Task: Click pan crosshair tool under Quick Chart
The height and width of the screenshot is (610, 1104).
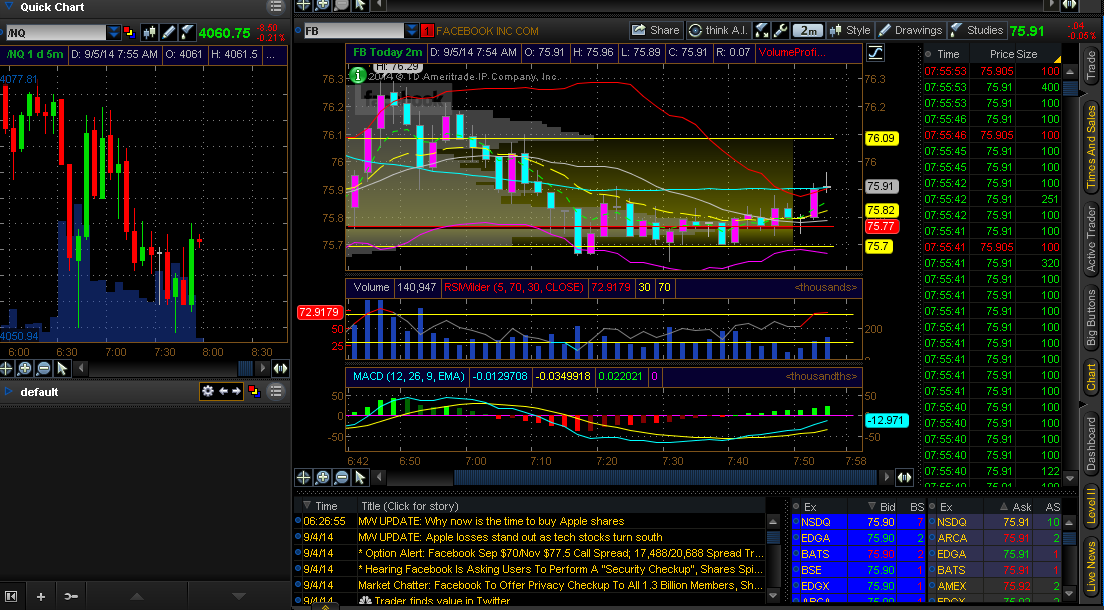Action: [6, 368]
